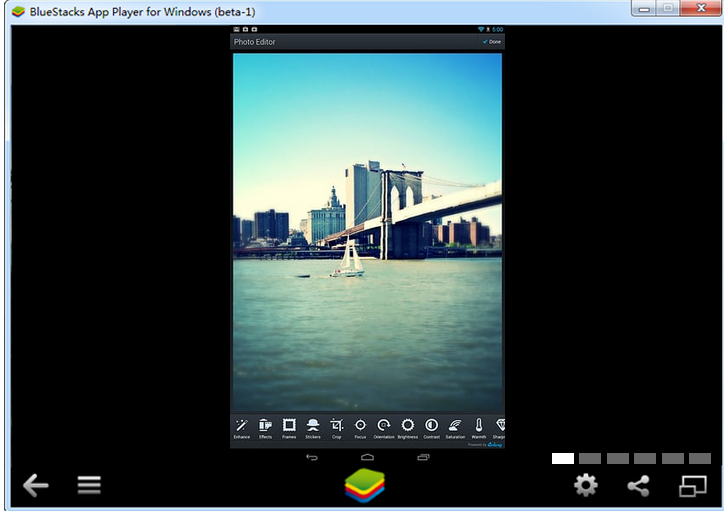This screenshot has height=511, width=724.
Task: Open the Warmth thermometer tool
Action: [x=479, y=426]
